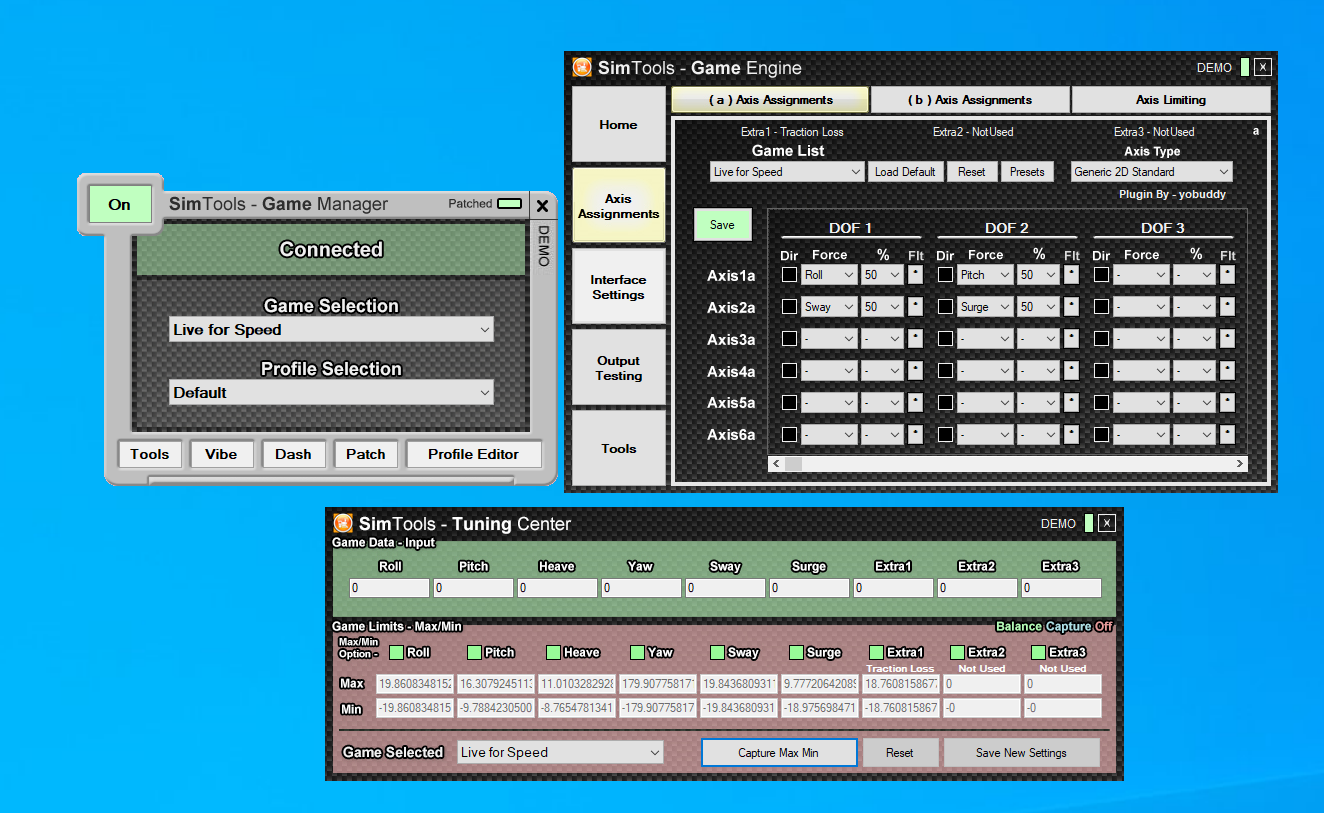Image resolution: width=1324 pixels, height=813 pixels.
Task: Open Axis1a DOF 2 Force dropdown showing Pitch
Action: point(985,275)
